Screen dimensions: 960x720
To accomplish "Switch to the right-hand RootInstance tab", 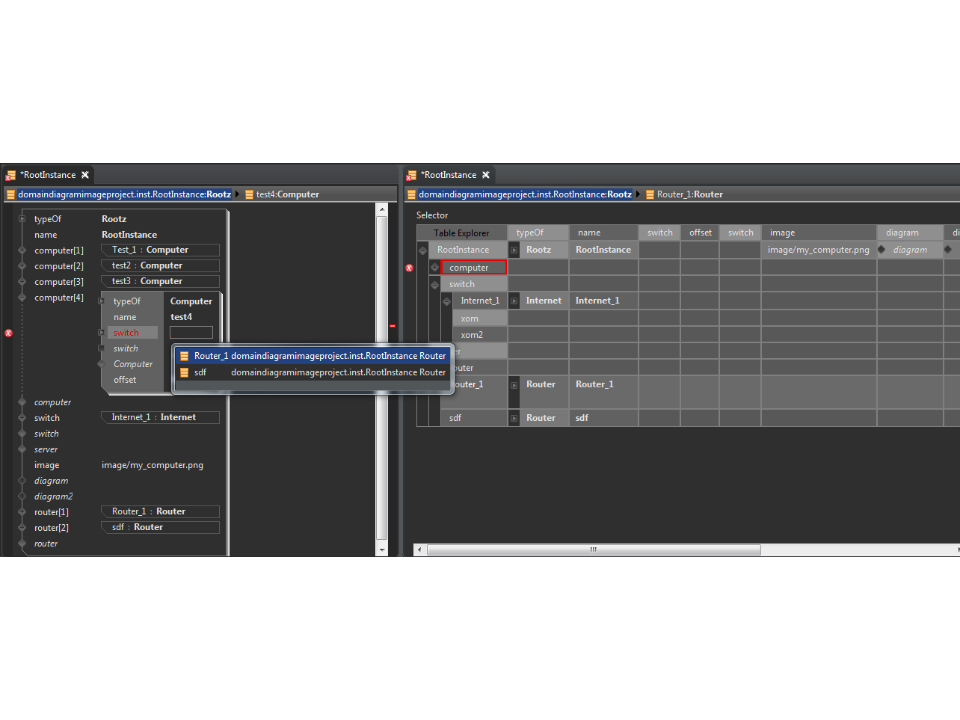I will (447, 175).
